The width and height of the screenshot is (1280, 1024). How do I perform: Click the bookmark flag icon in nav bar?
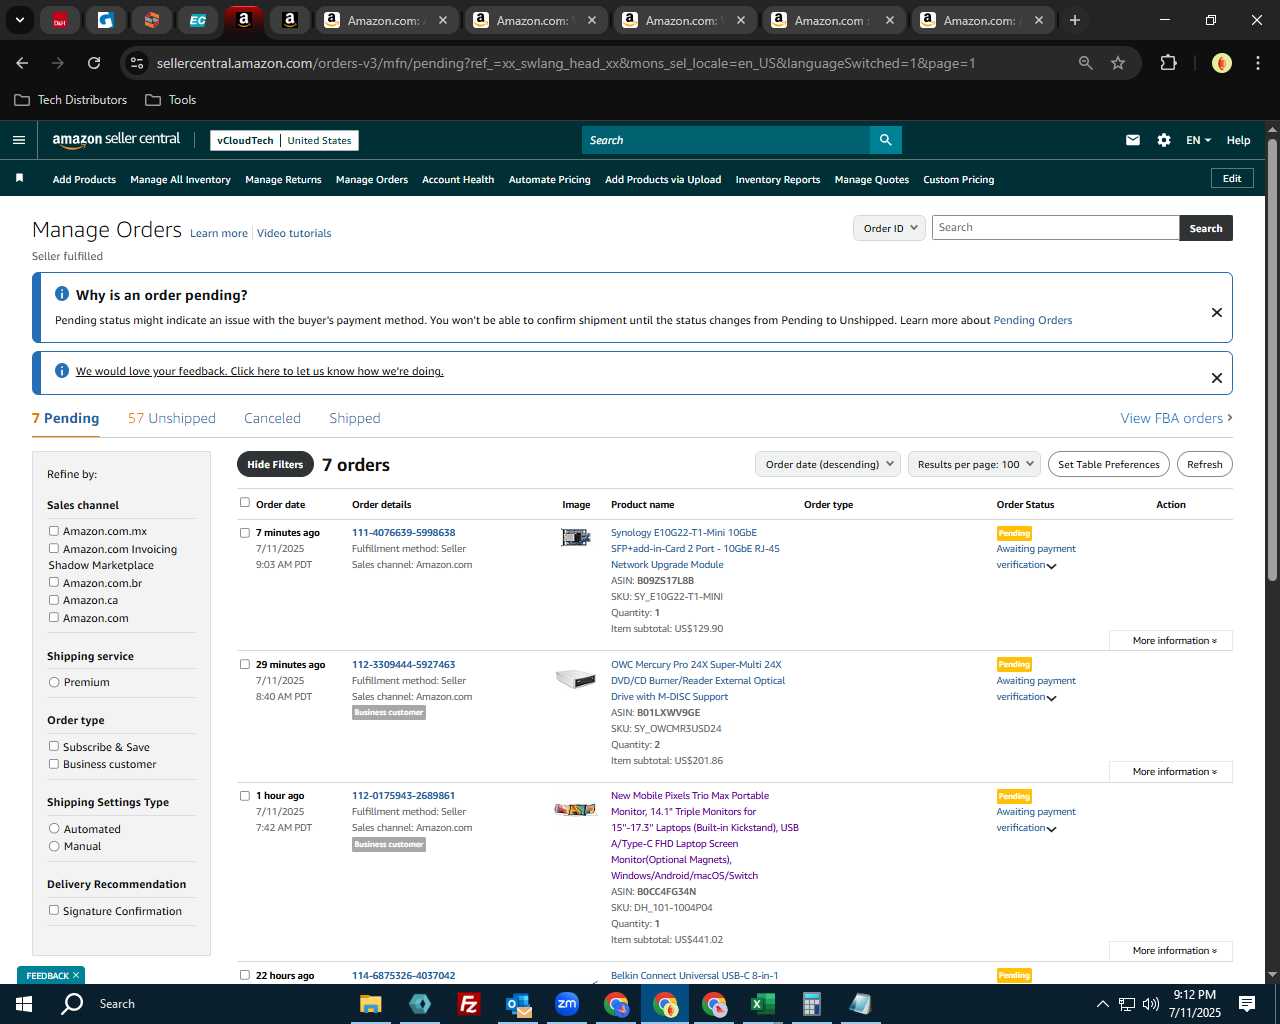[19, 178]
